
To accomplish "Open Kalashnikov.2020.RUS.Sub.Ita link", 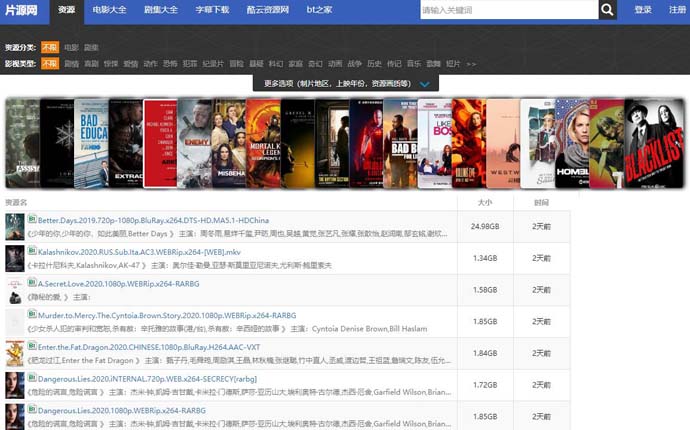I will pos(139,252).
